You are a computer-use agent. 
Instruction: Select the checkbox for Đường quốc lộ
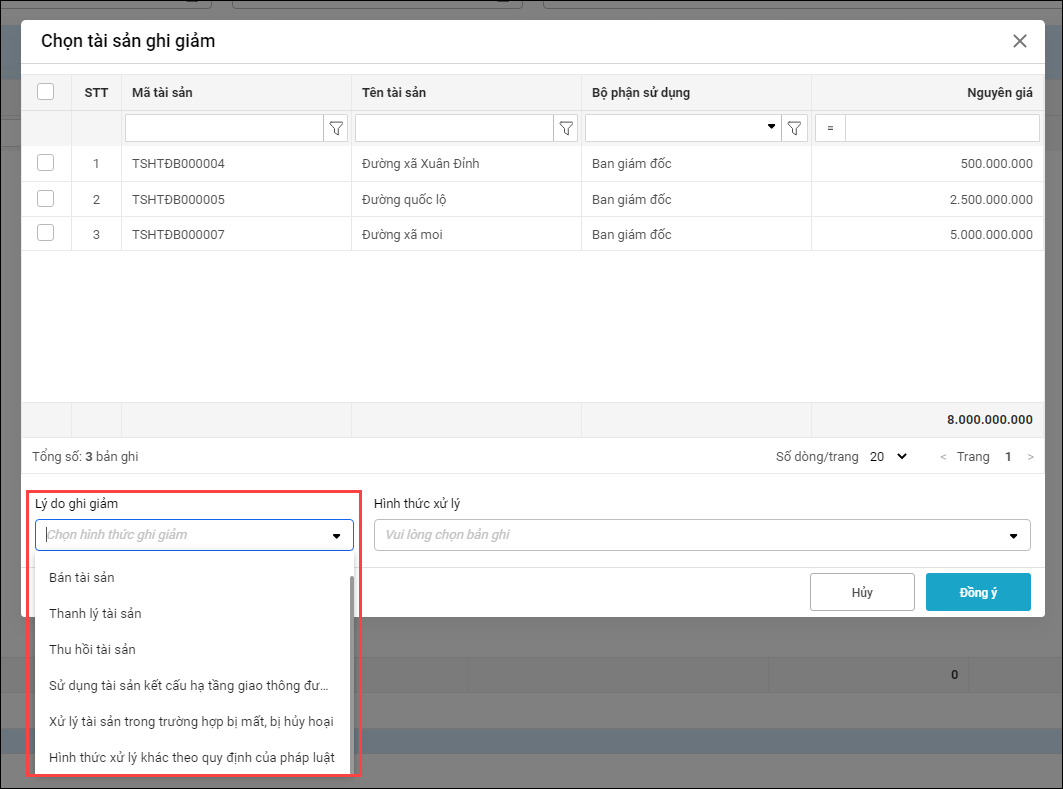[x=46, y=199]
